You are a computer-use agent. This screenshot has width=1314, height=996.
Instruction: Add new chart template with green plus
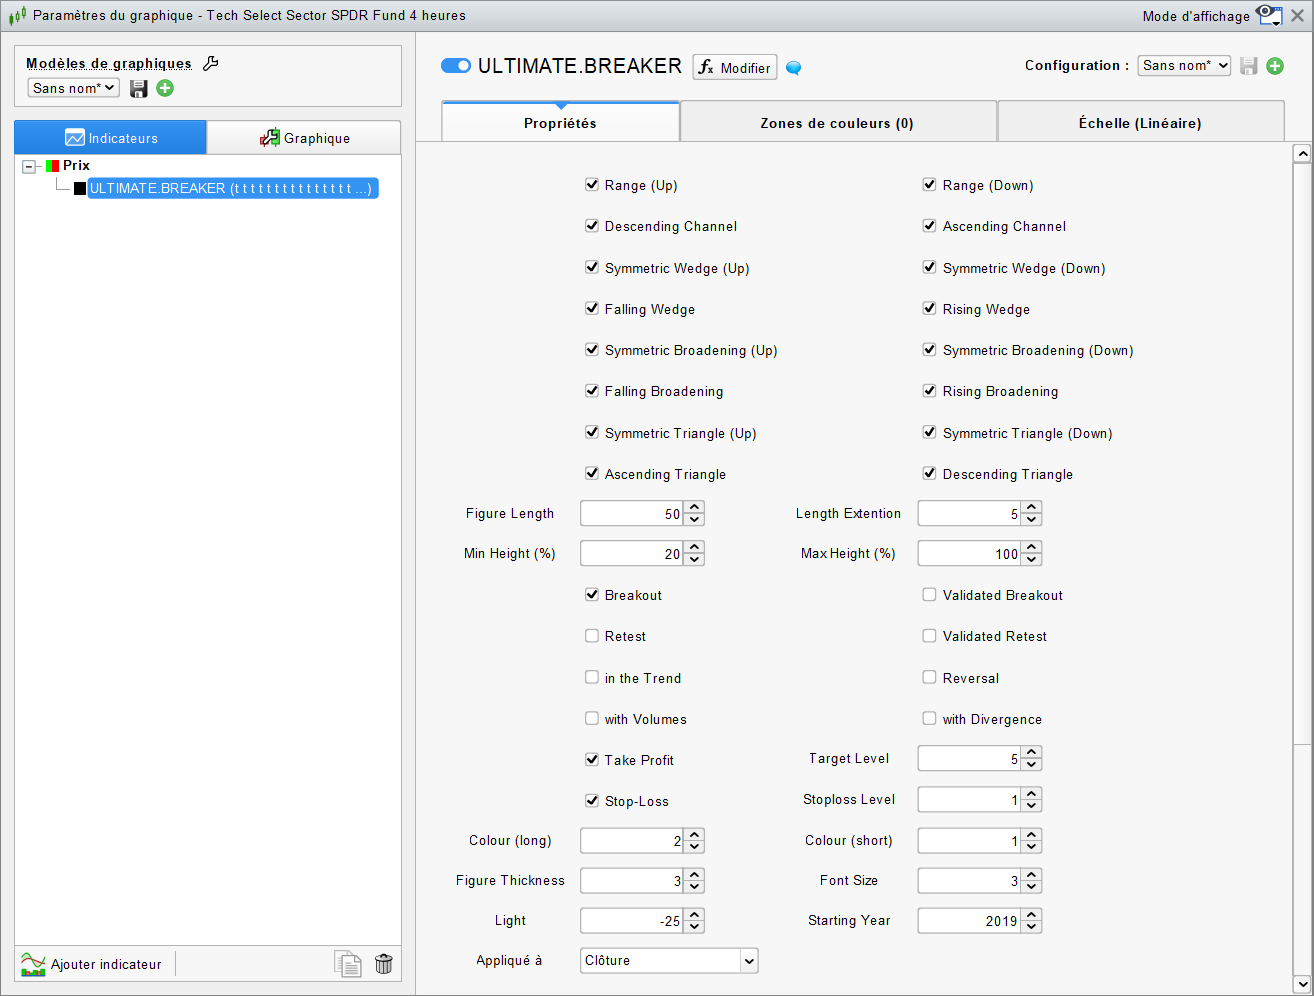pos(165,88)
